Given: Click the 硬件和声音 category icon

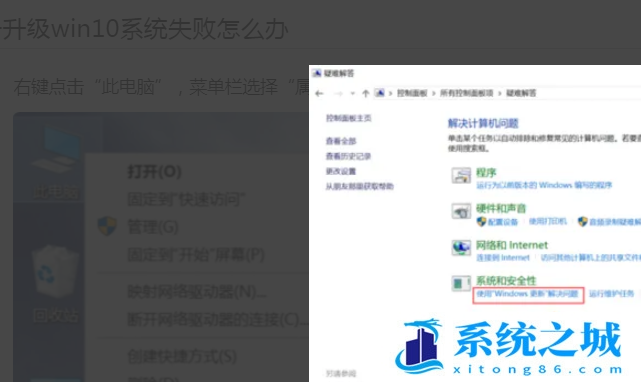Looking at the screenshot, I should (461, 211).
